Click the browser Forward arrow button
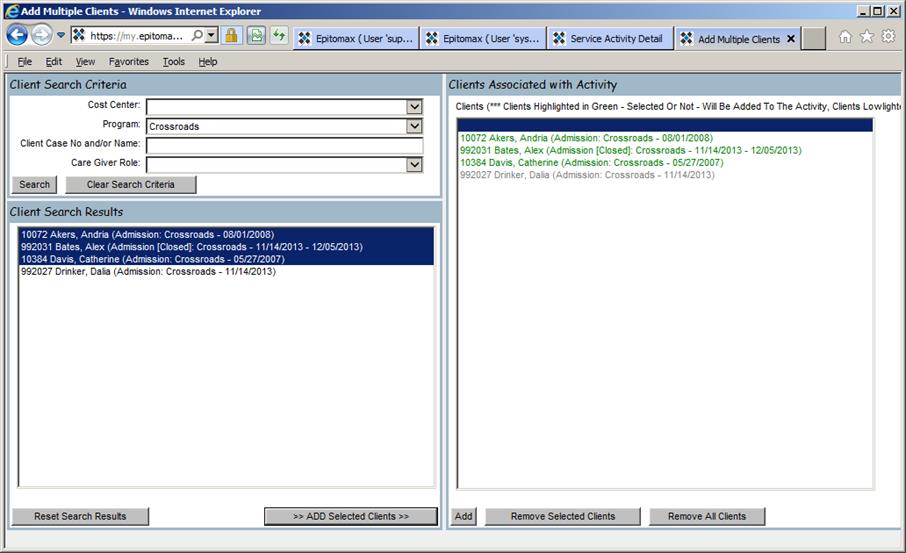Screen dimensions: 906x553 (x=41, y=36)
